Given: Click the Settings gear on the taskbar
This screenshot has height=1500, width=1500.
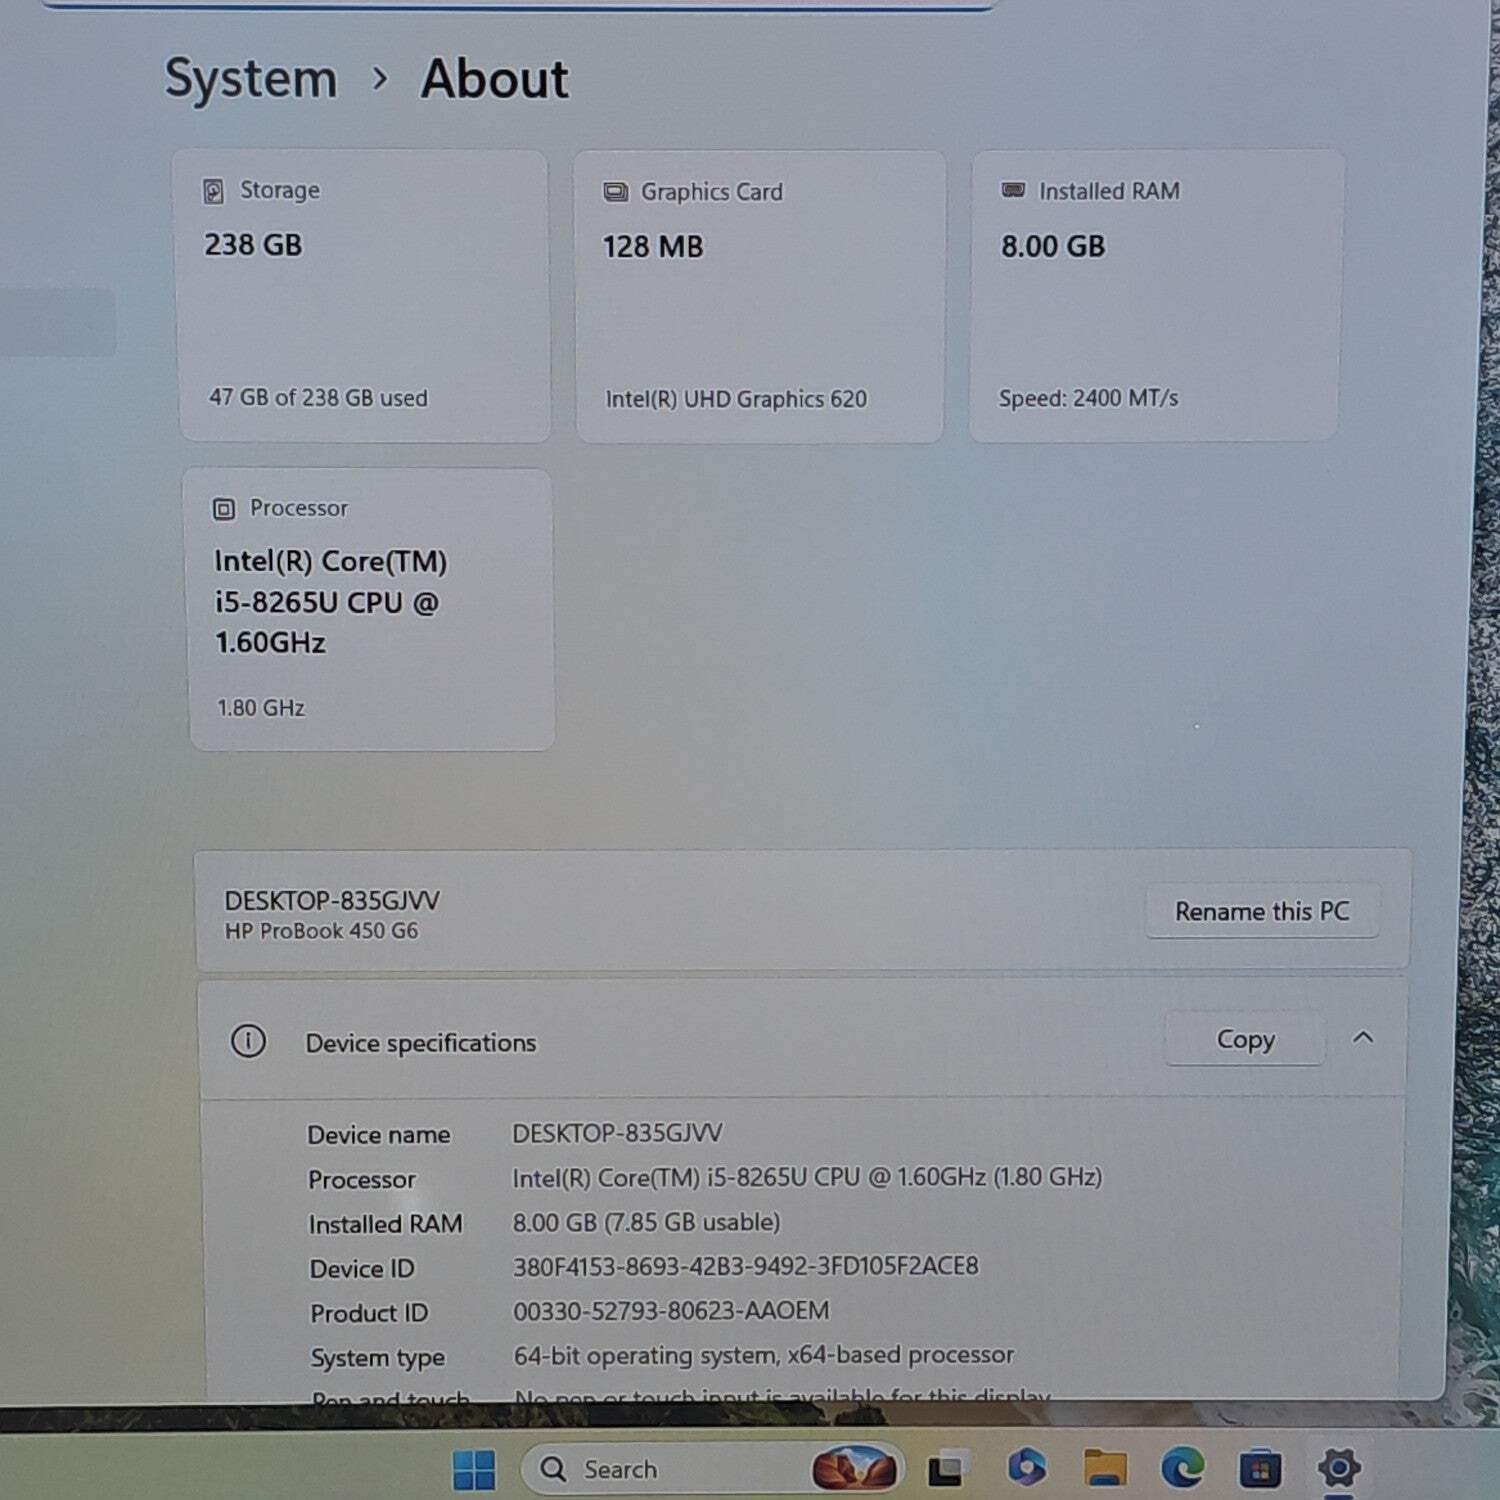Looking at the screenshot, I should [x=1338, y=1468].
